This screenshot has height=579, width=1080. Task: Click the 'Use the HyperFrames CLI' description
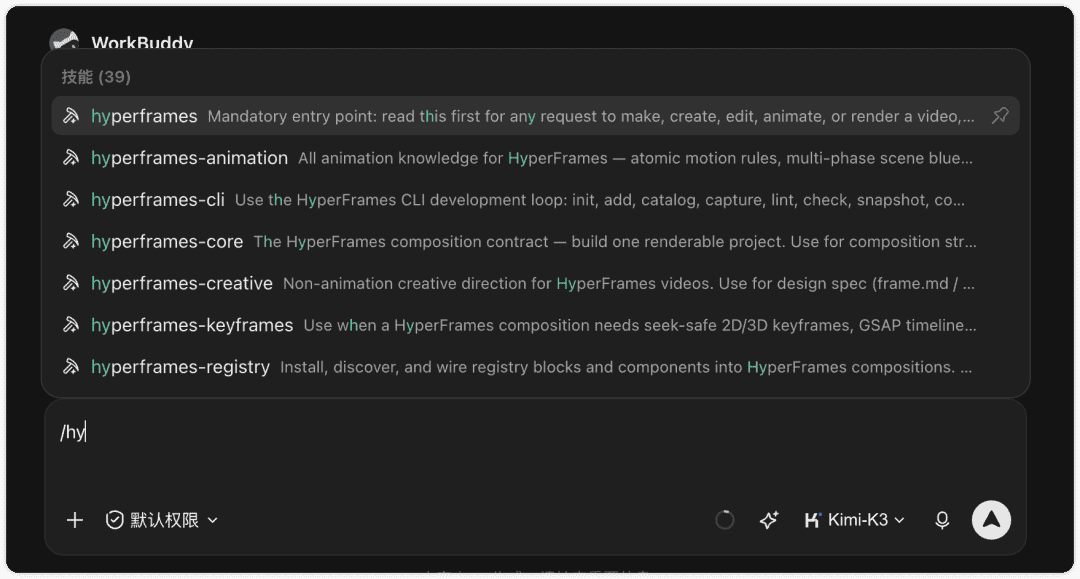click(599, 200)
